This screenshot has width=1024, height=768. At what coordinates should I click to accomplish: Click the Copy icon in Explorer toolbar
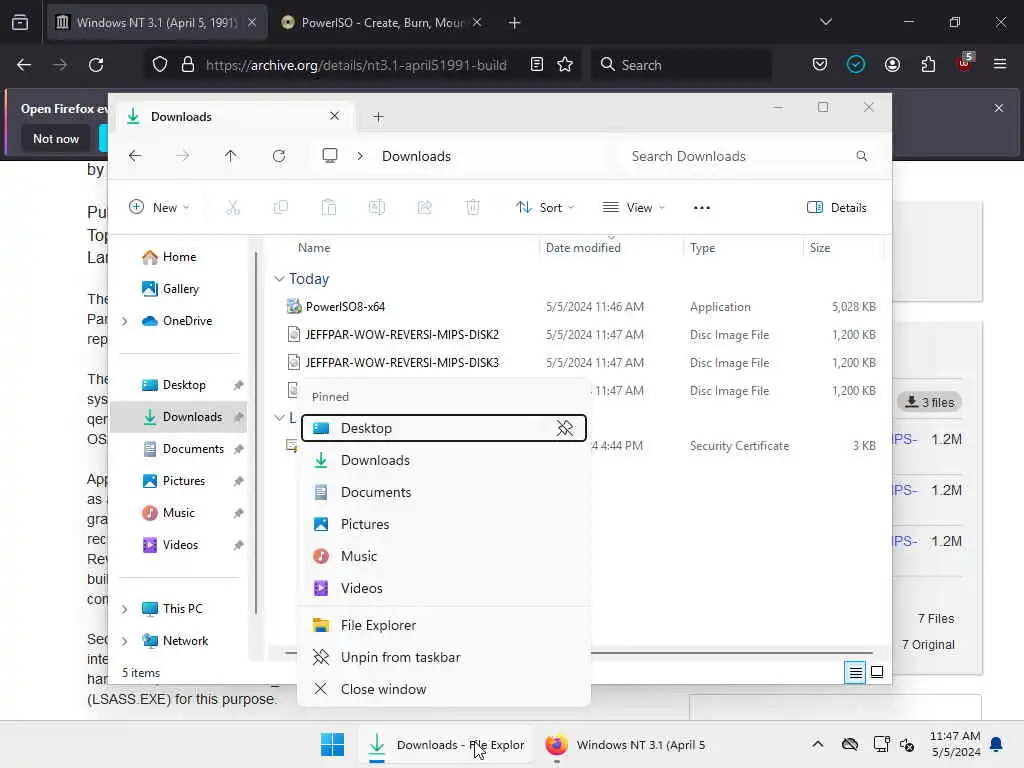tap(281, 208)
